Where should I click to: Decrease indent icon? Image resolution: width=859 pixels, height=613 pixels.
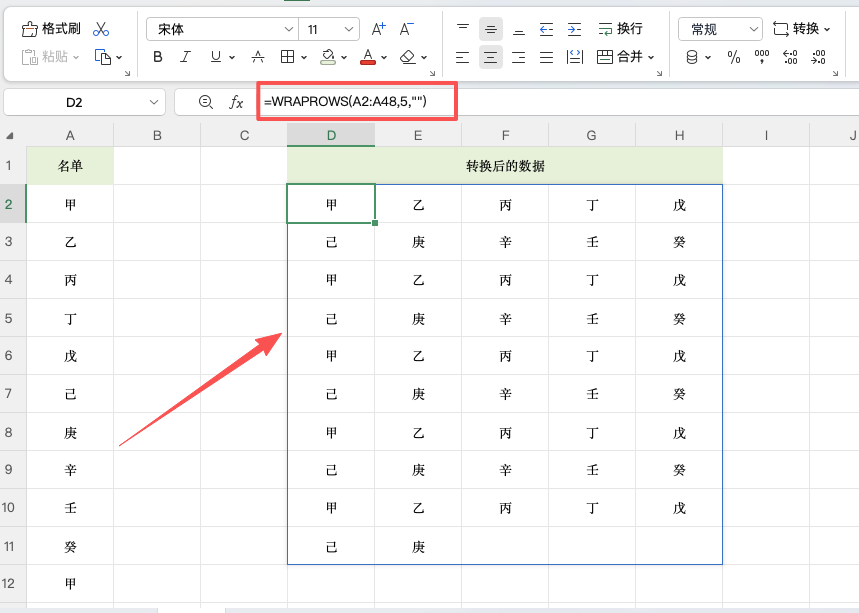pyautogui.click(x=546, y=29)
